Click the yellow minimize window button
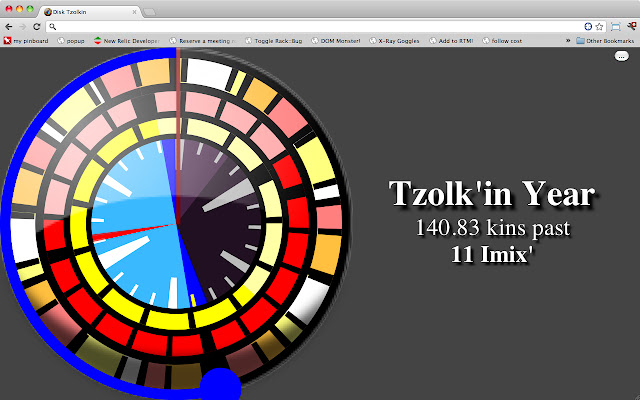 pos(19,9)
